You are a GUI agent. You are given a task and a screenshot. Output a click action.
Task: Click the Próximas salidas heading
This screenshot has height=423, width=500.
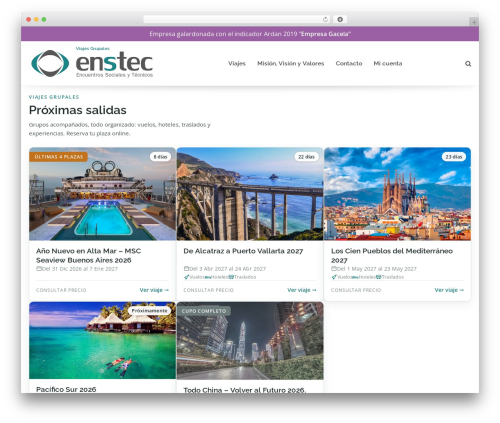click(x=78, y=110)
